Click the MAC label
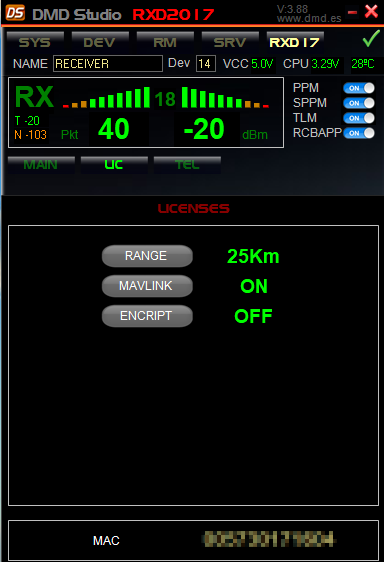This screenshot has width=384, height=562. pos(106,540)
